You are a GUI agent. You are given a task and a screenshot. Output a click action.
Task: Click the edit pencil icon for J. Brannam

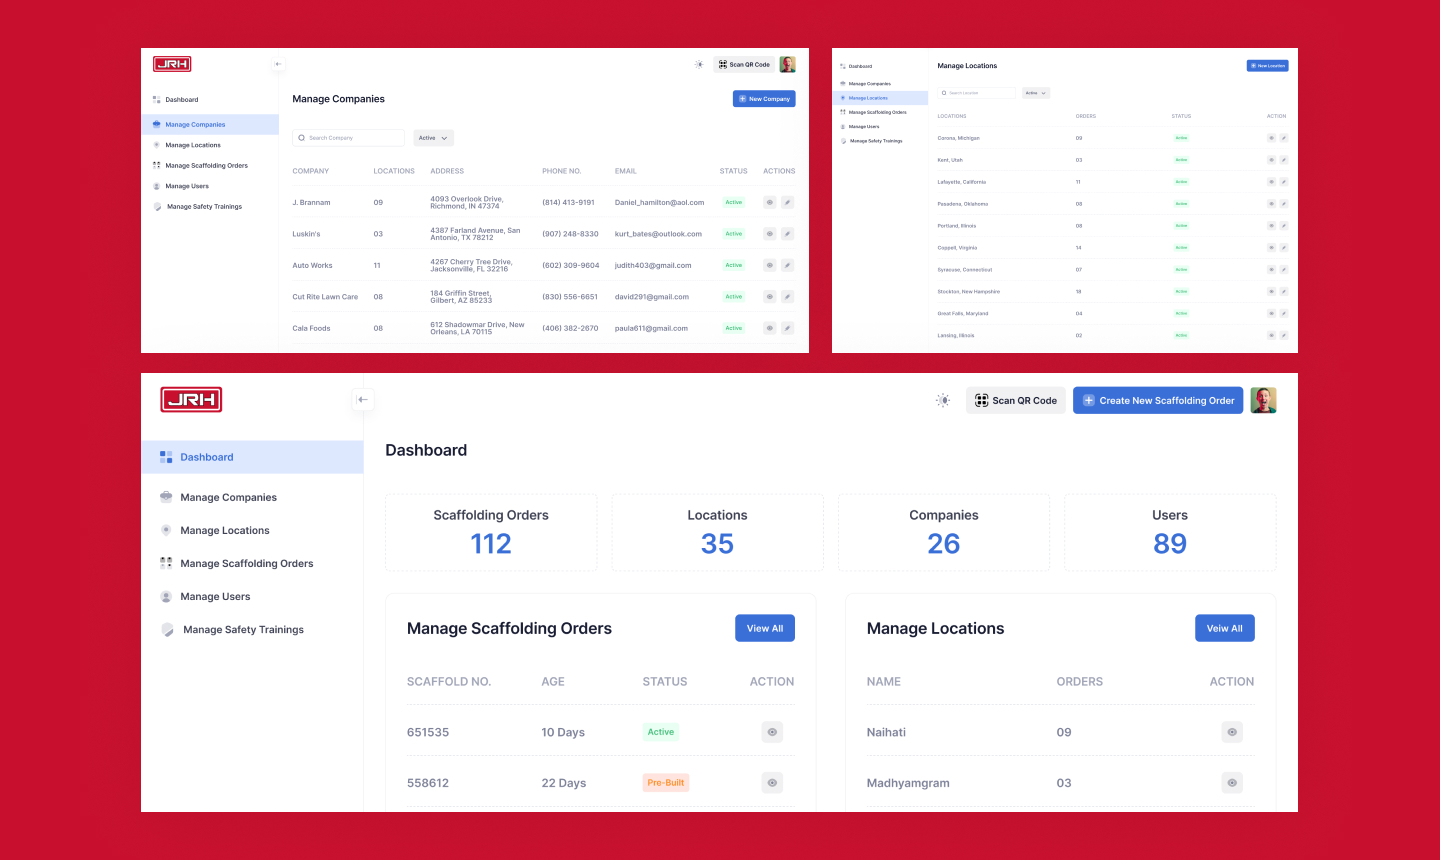click(x=787, y=202)
